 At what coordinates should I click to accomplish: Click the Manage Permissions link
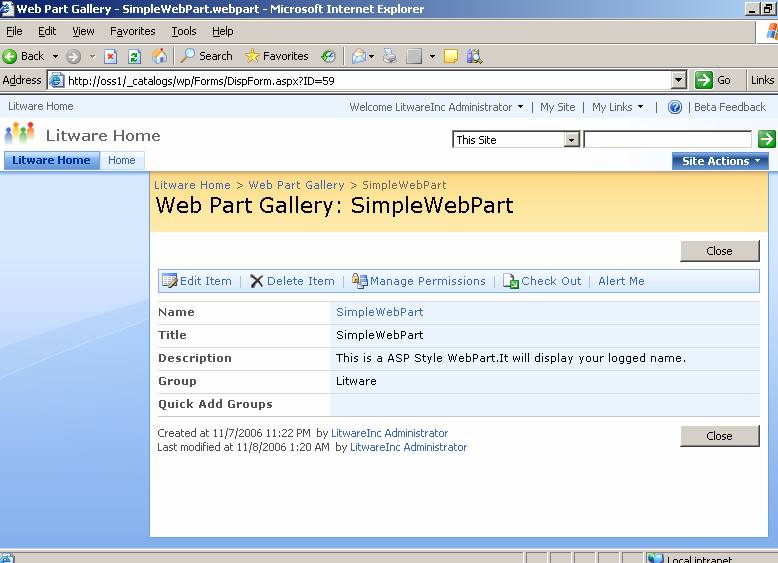[428, 281]
